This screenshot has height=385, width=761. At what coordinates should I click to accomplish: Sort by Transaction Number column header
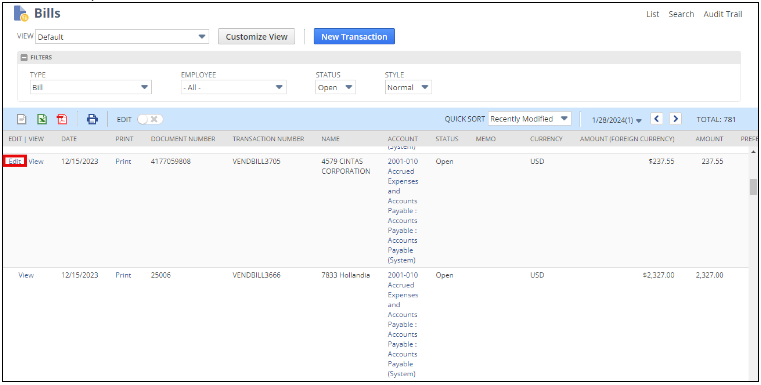click(268, 139)
